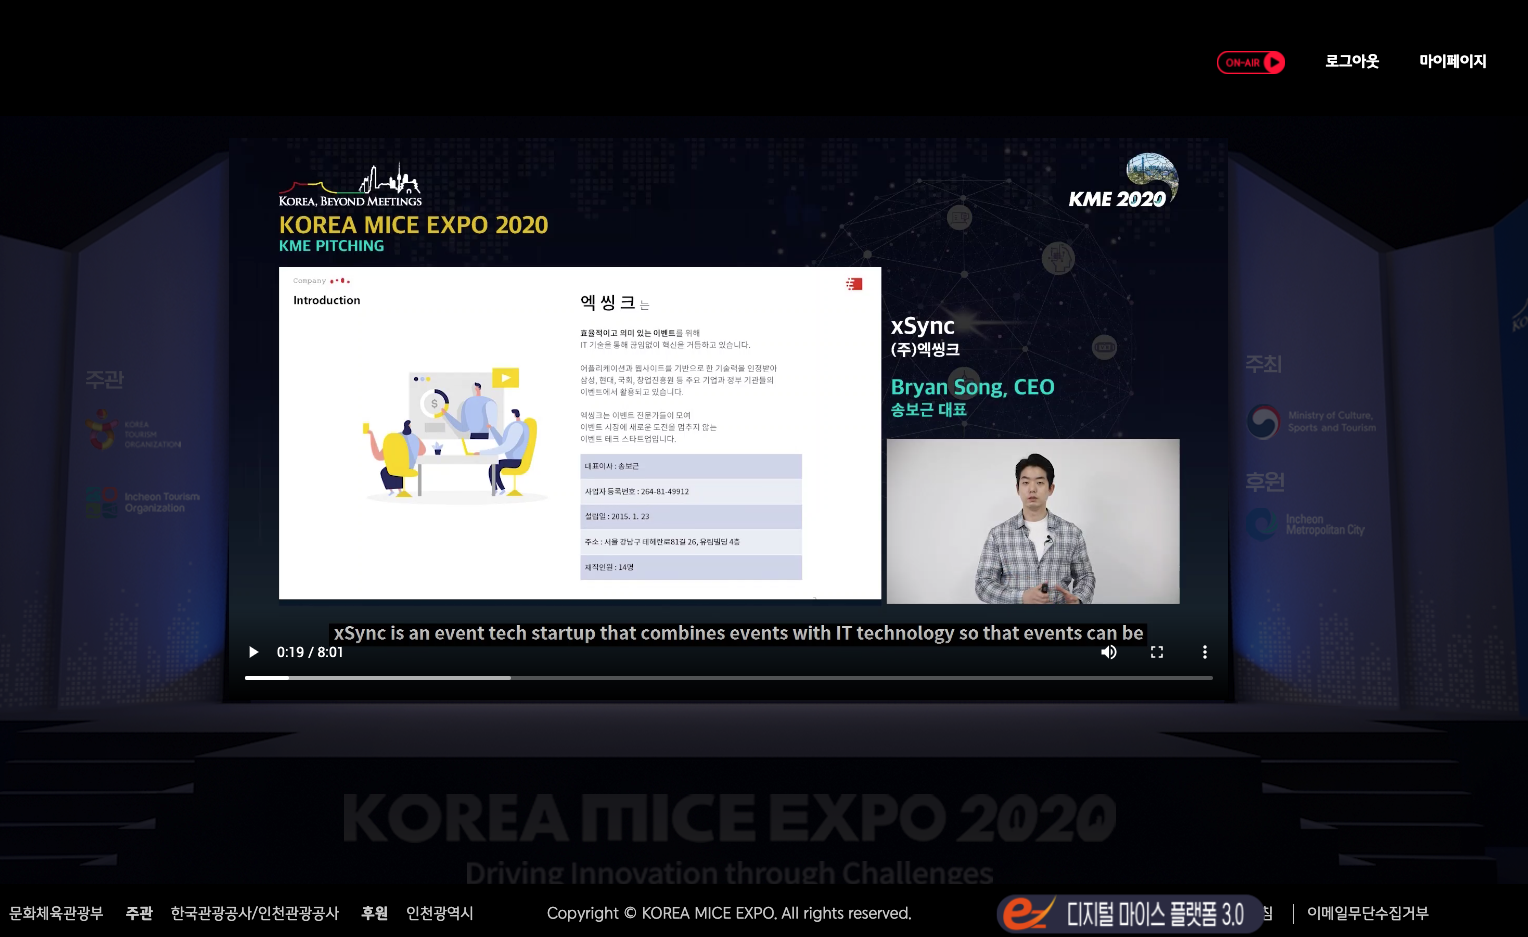Click the Incheon Metropolitan City logo
The height and width of the screenshot is (937, 1528).
point(1305,524)
